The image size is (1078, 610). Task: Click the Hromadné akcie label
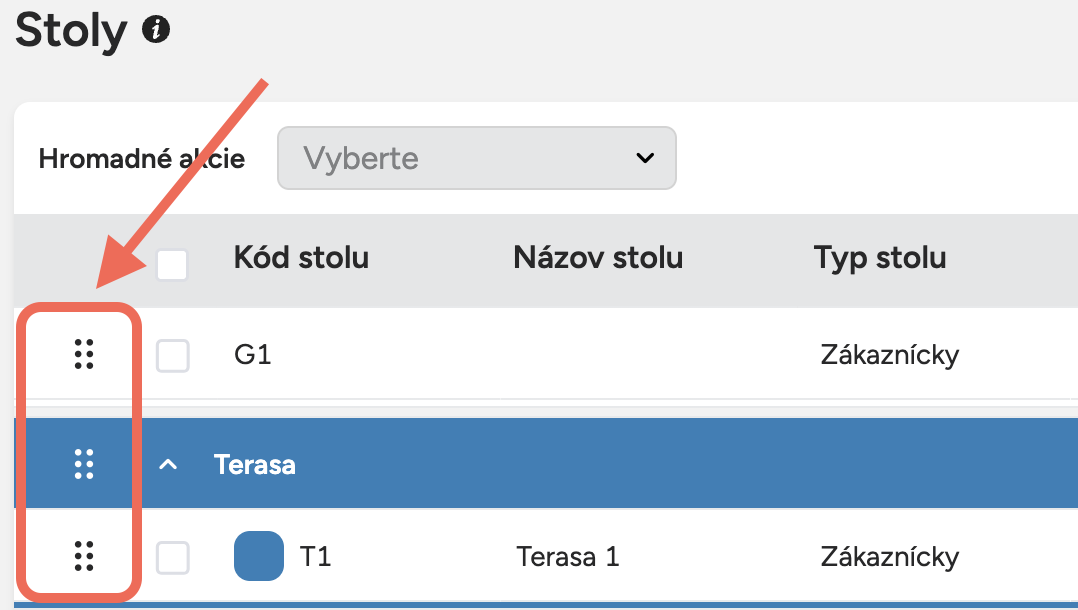pyautogui.click(x=141, y=158)
